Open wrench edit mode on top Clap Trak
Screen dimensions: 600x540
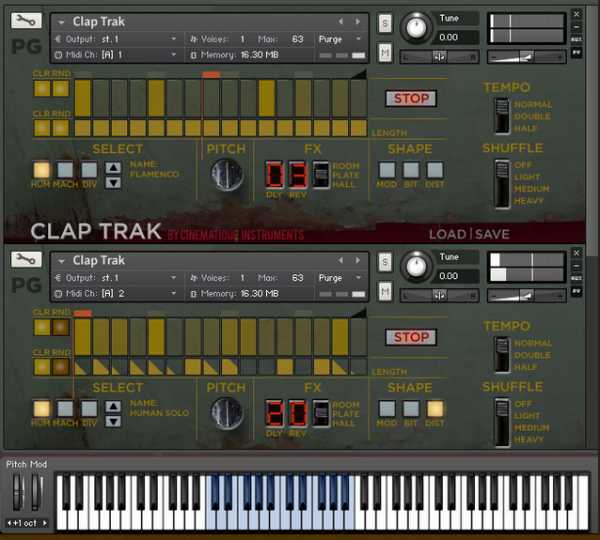[x=26, y=21]
